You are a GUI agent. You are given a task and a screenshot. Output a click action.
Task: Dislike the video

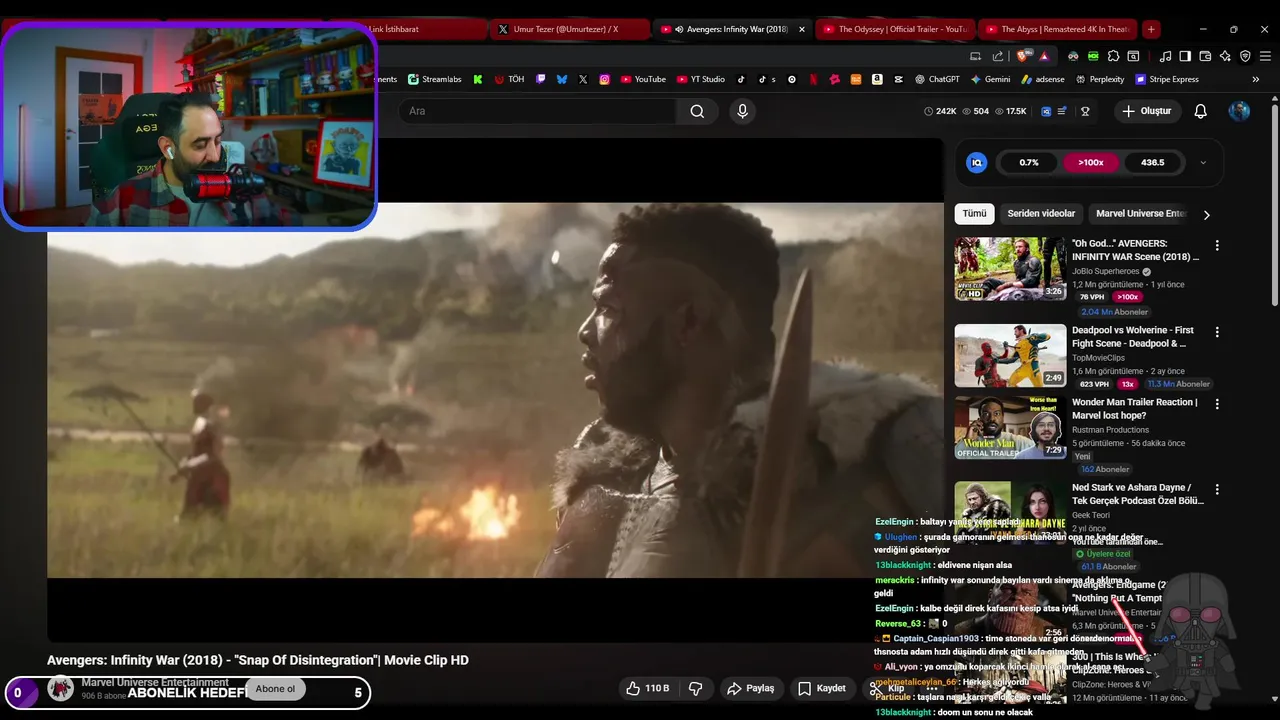click(696, 688)
